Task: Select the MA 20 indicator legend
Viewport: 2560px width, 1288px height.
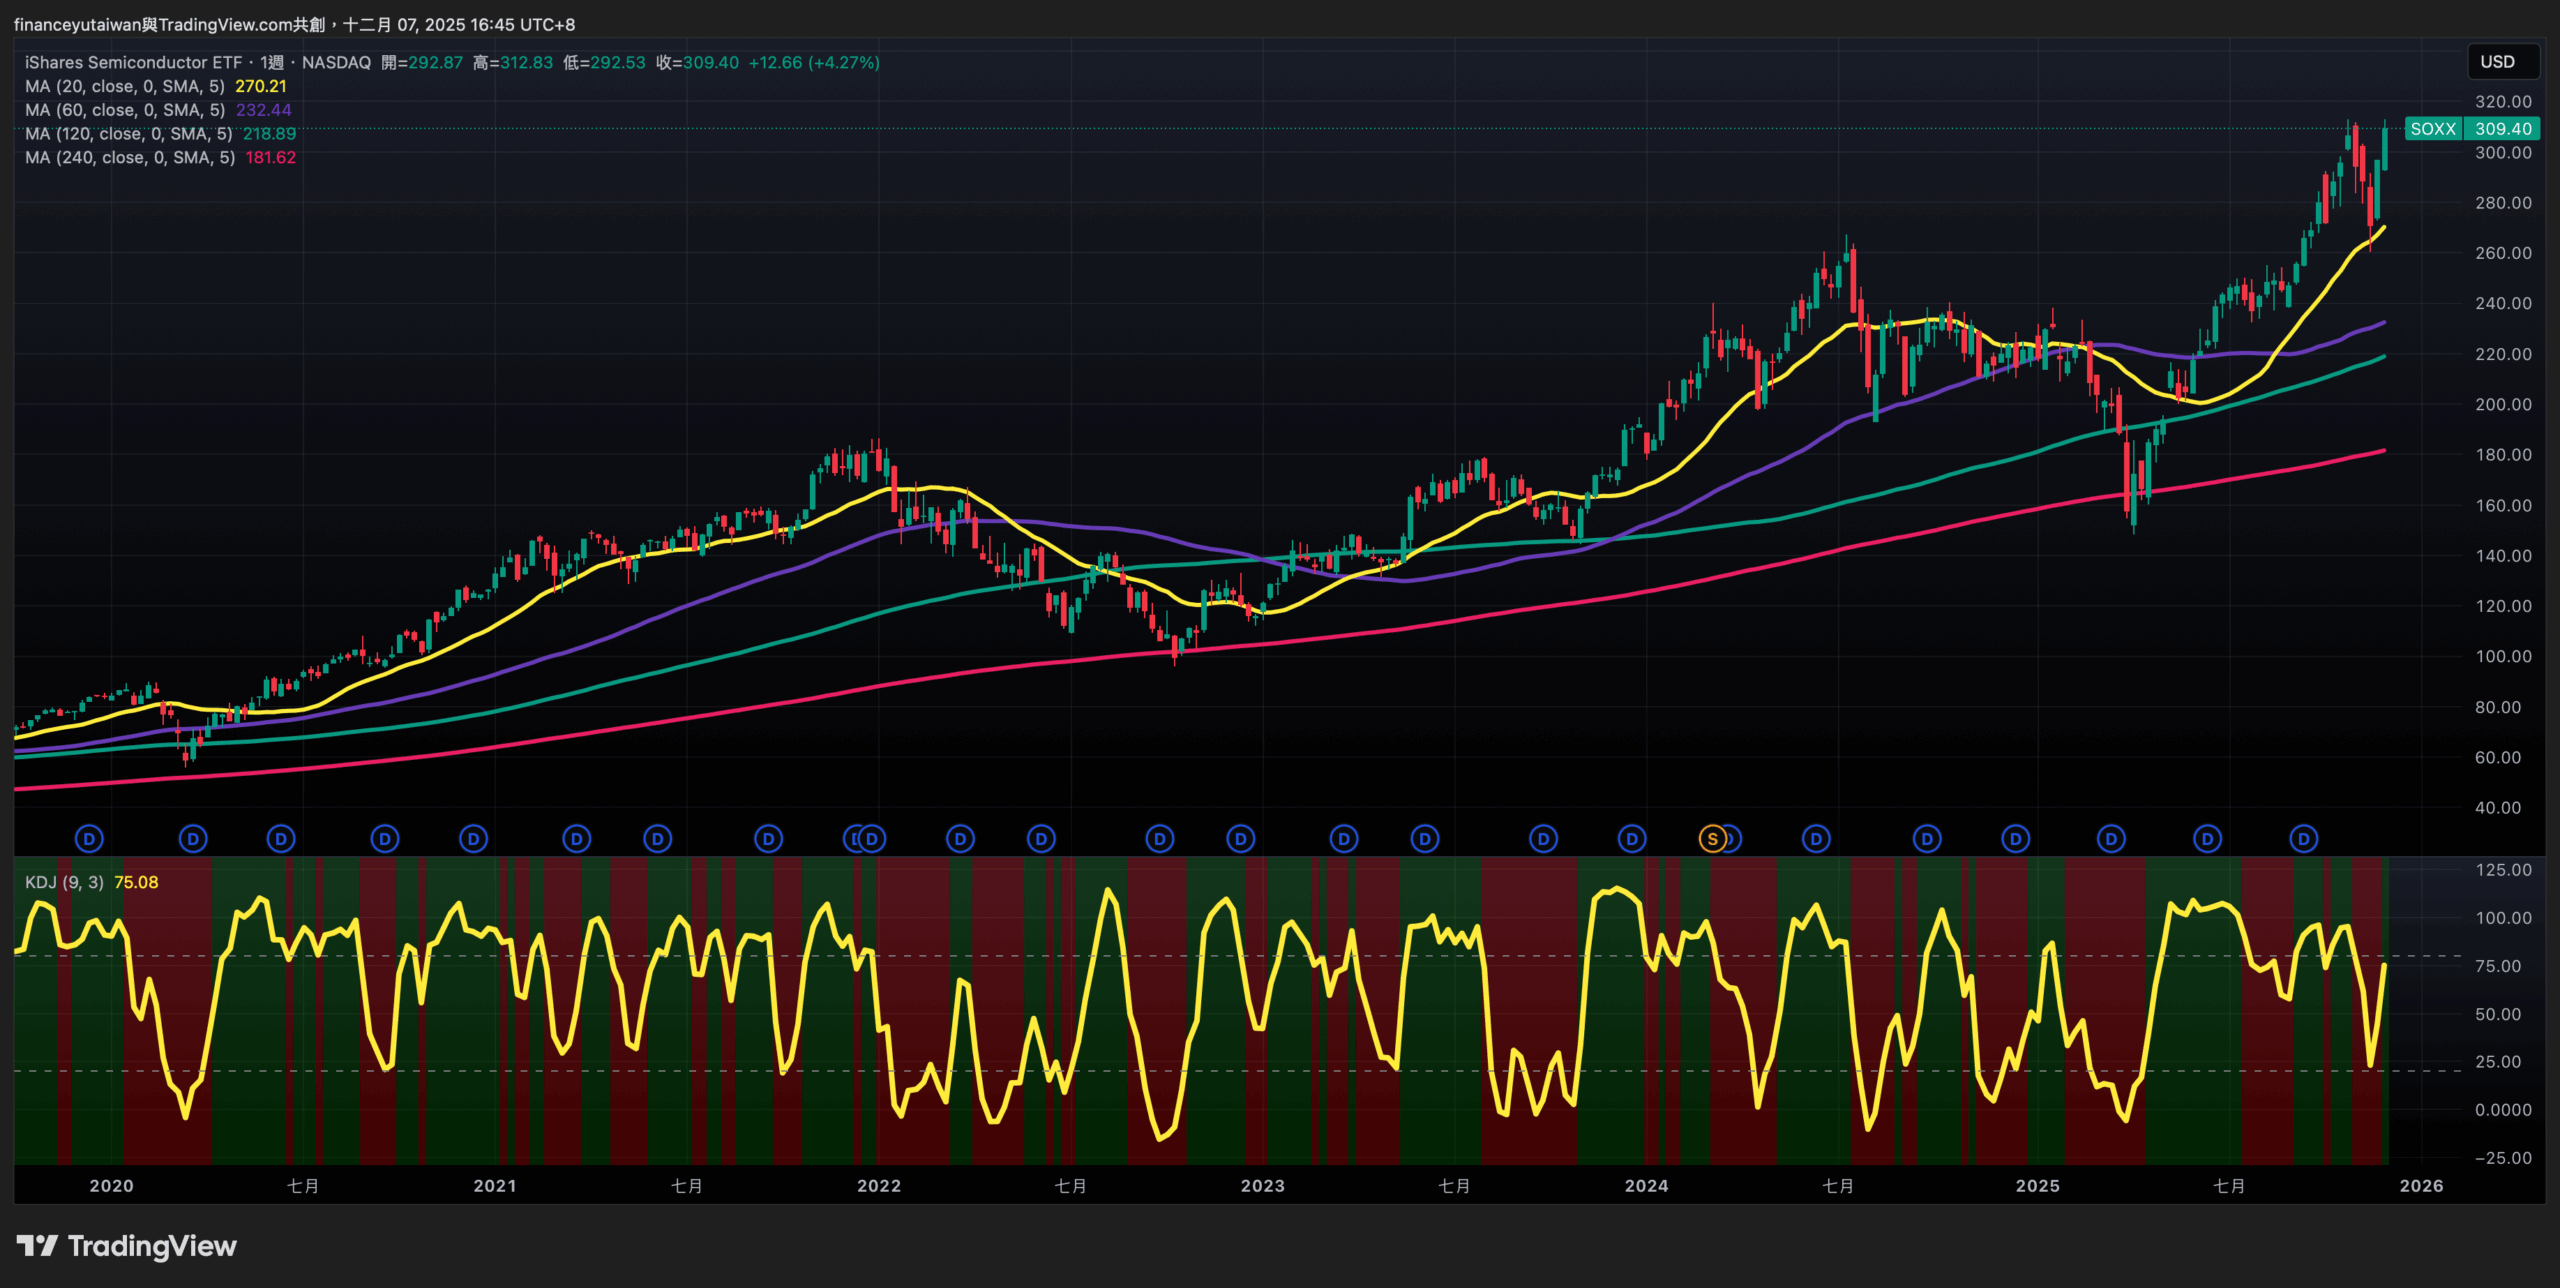Action: click(125, 86)
